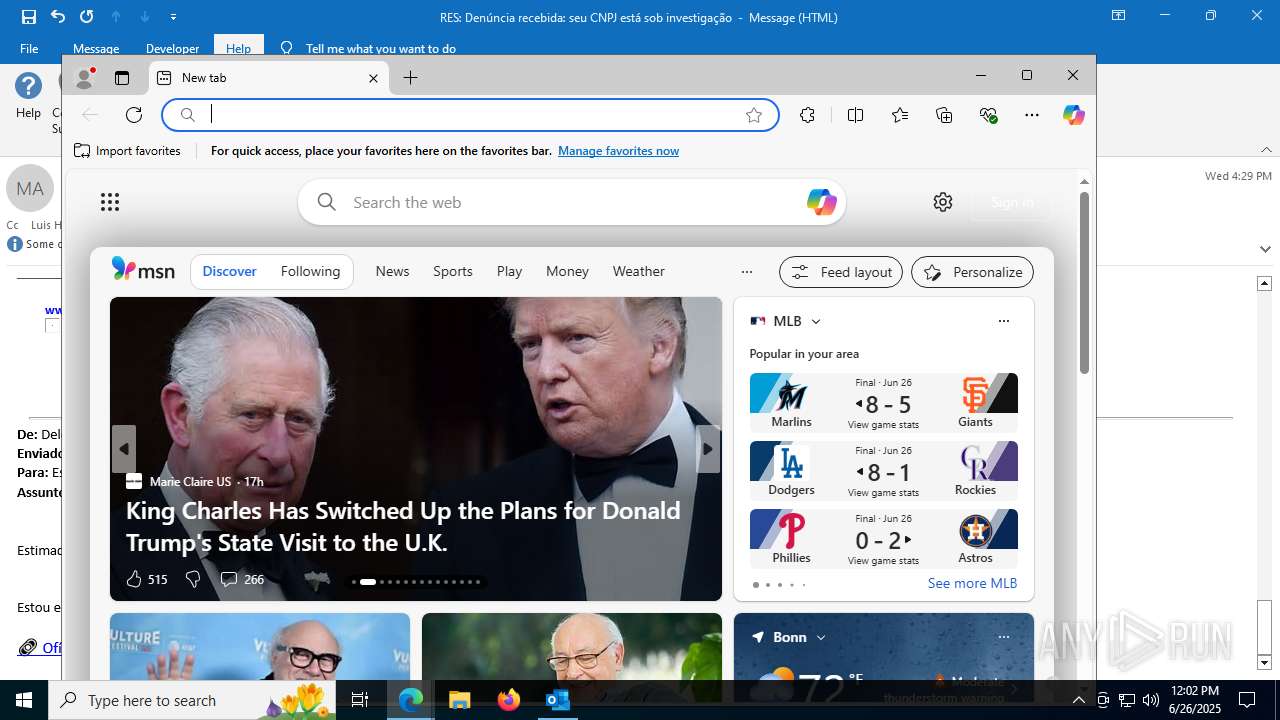Click Tell me what you want to do
The image size is (1280, 720).
coord(380,48)
